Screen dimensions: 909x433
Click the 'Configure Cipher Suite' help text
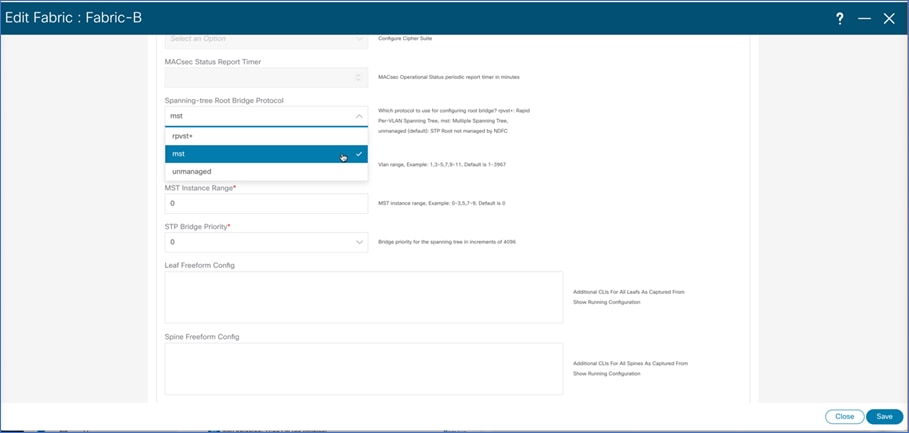click(x=405, y=39)
